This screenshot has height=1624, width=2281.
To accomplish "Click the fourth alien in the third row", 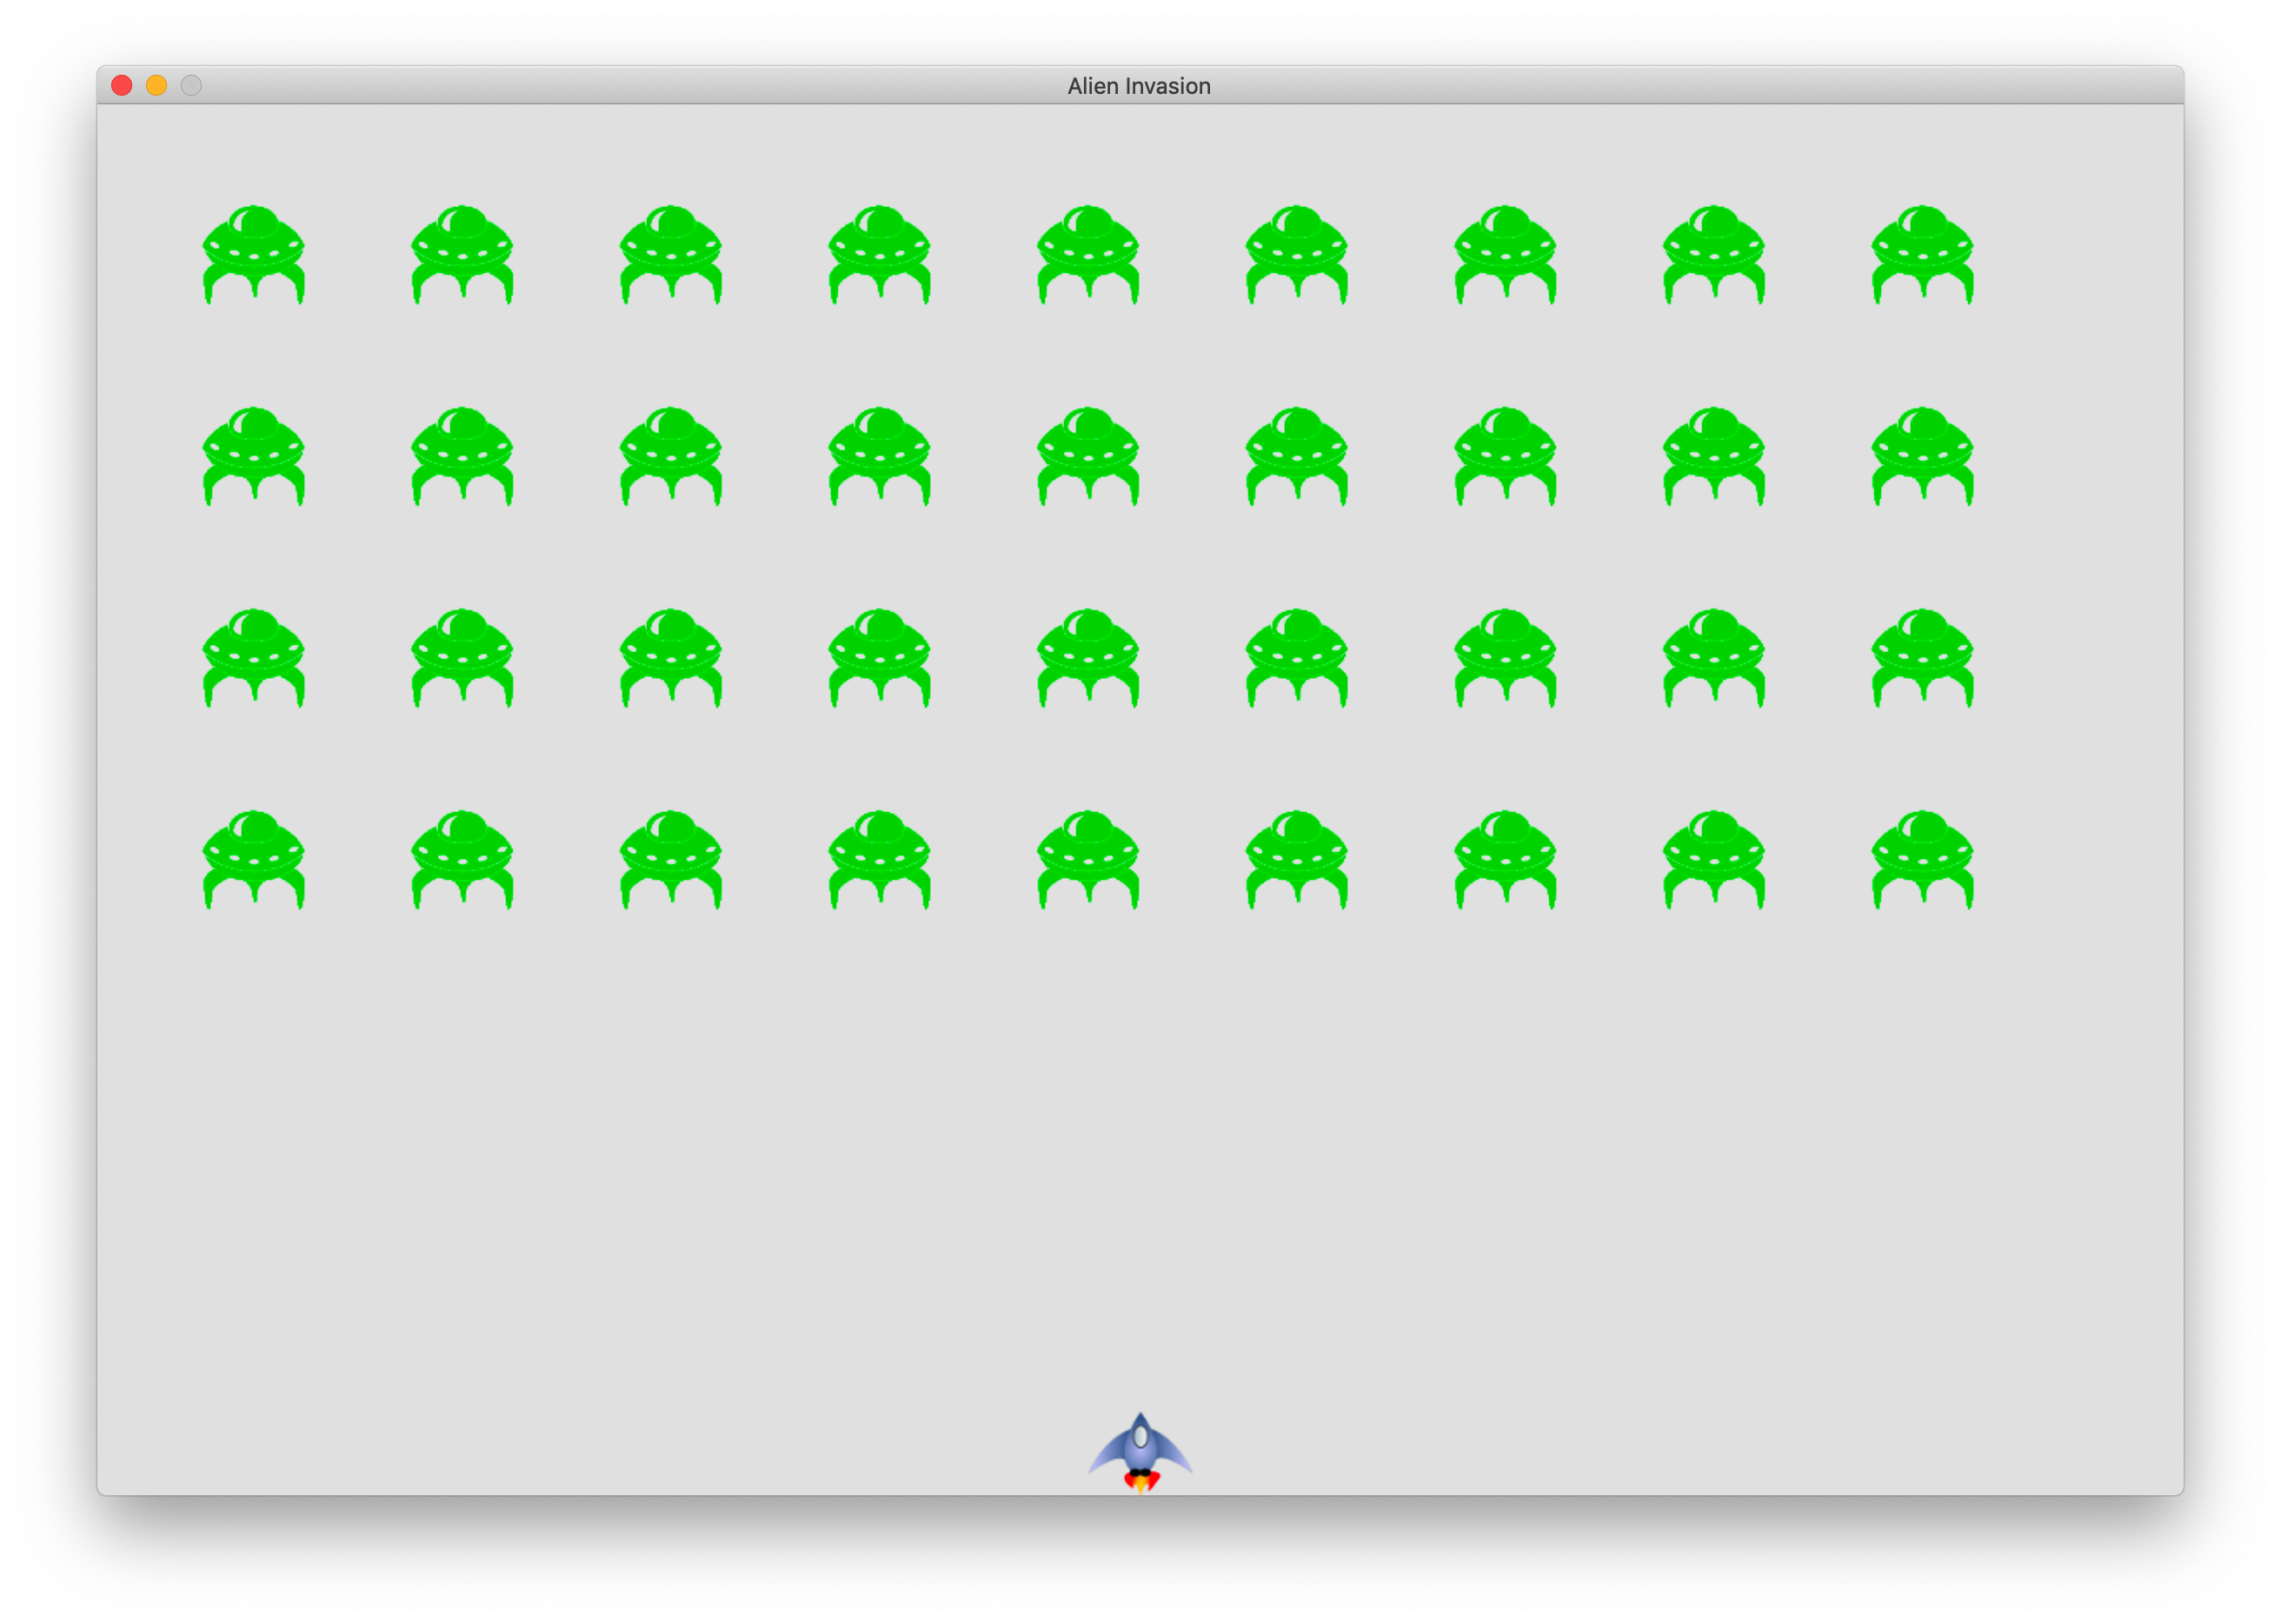I will click(x=880, y=657).
